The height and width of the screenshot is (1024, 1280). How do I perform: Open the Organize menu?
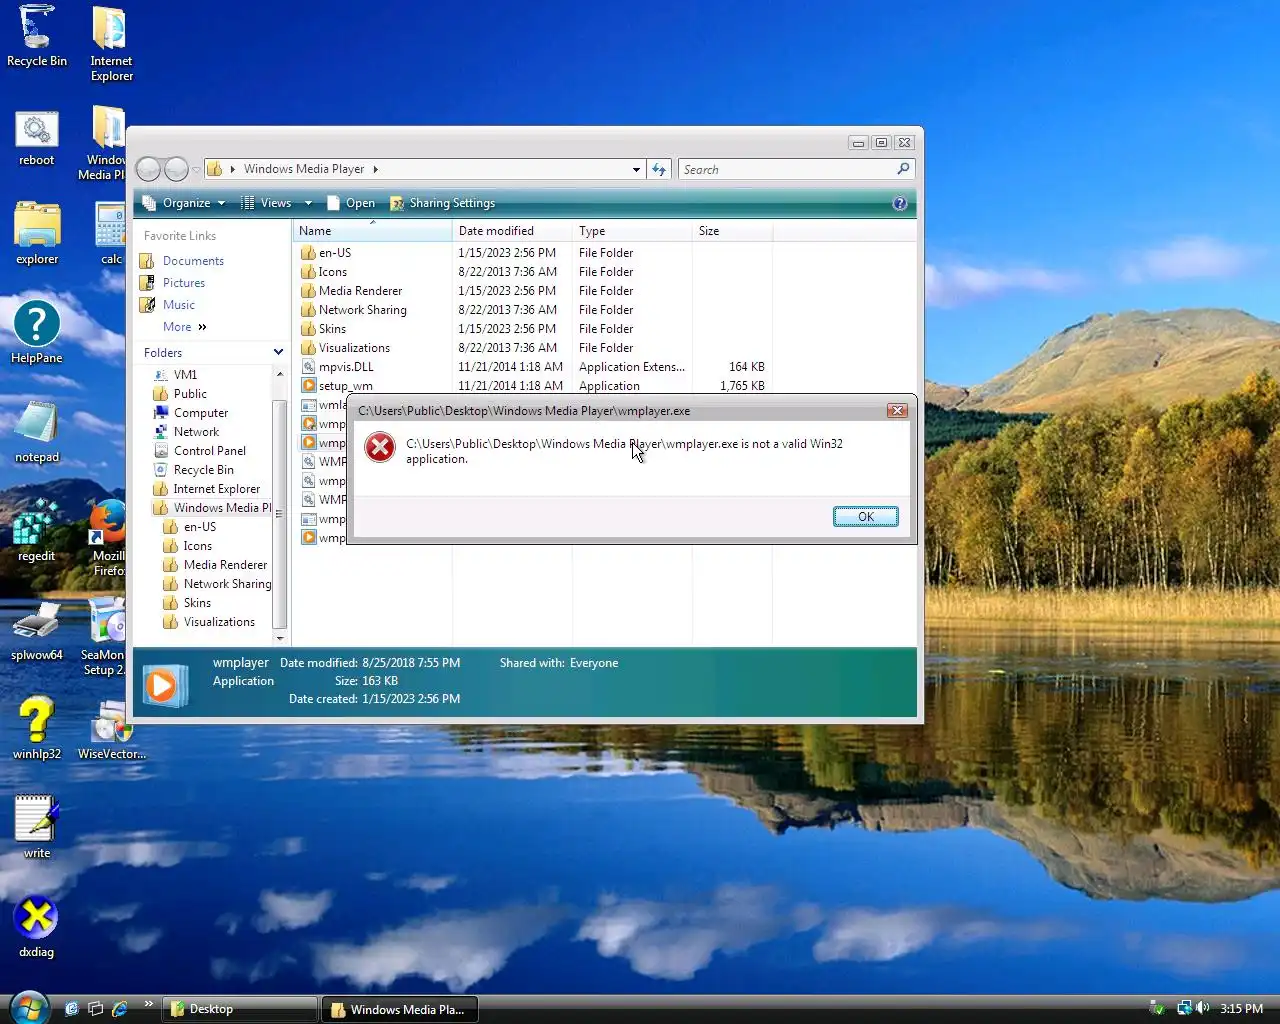point(184,203)
